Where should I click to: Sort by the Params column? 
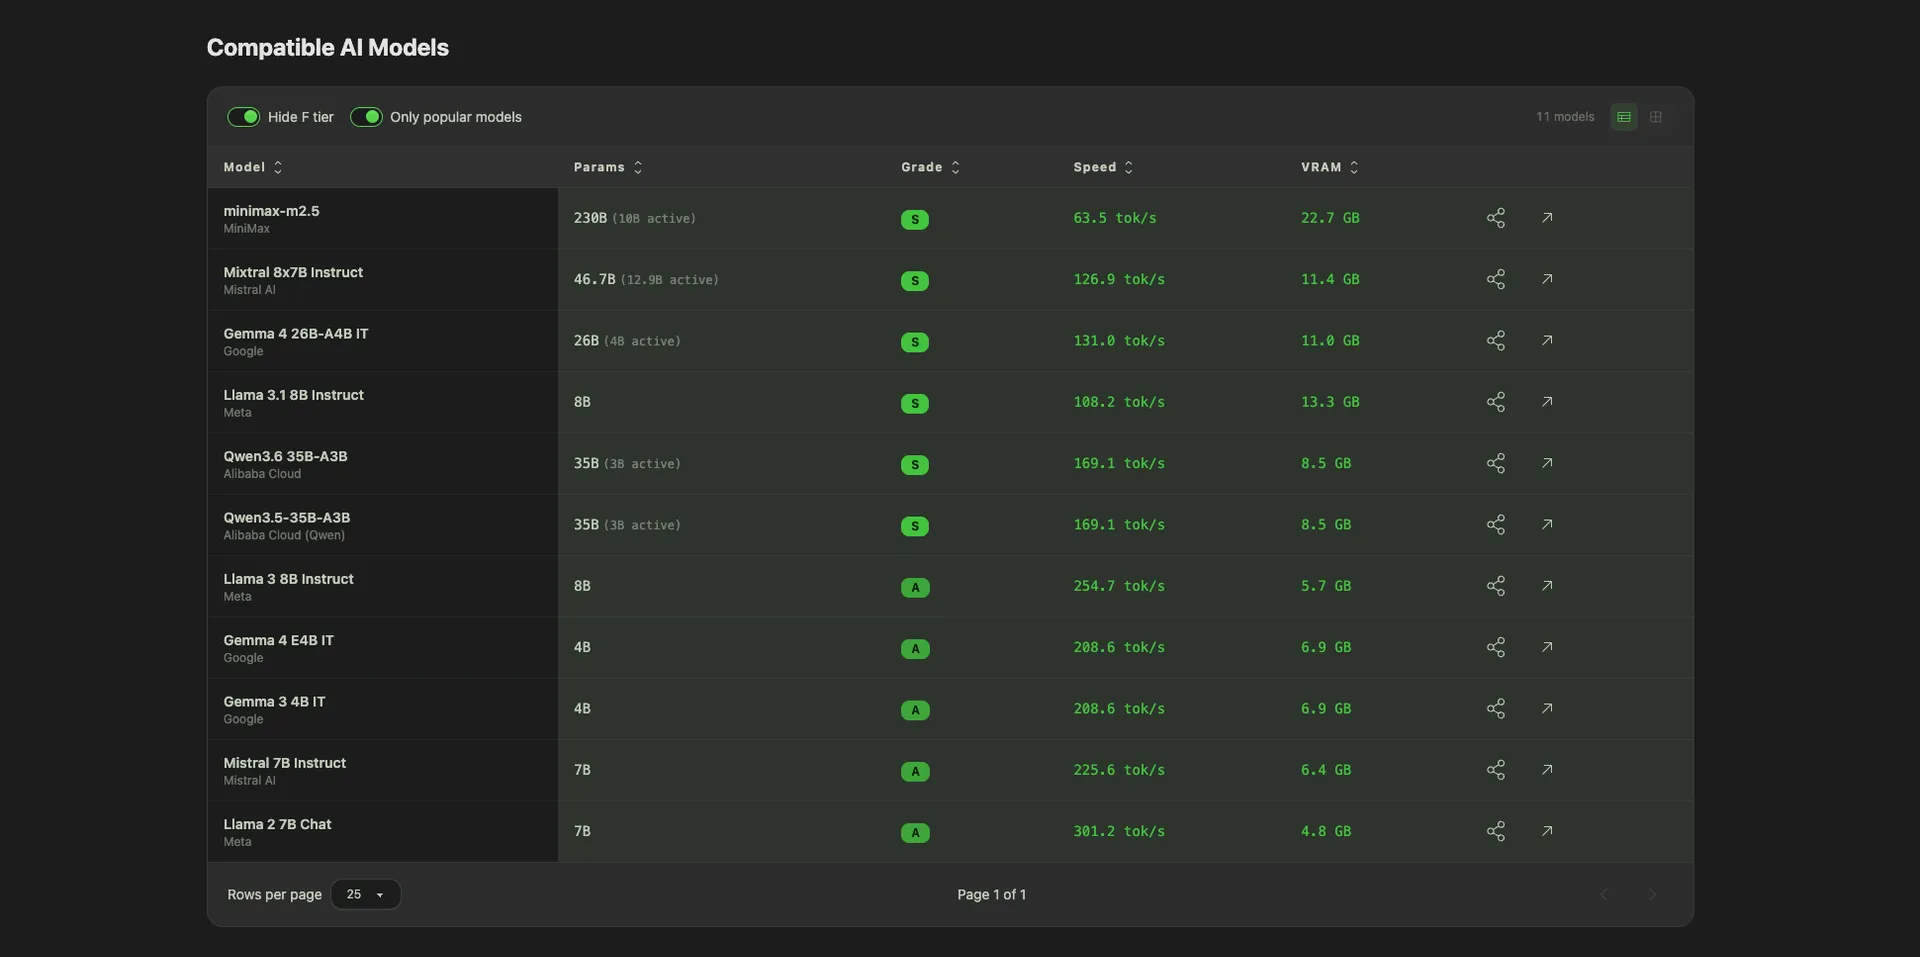click(x=607, y=167)
